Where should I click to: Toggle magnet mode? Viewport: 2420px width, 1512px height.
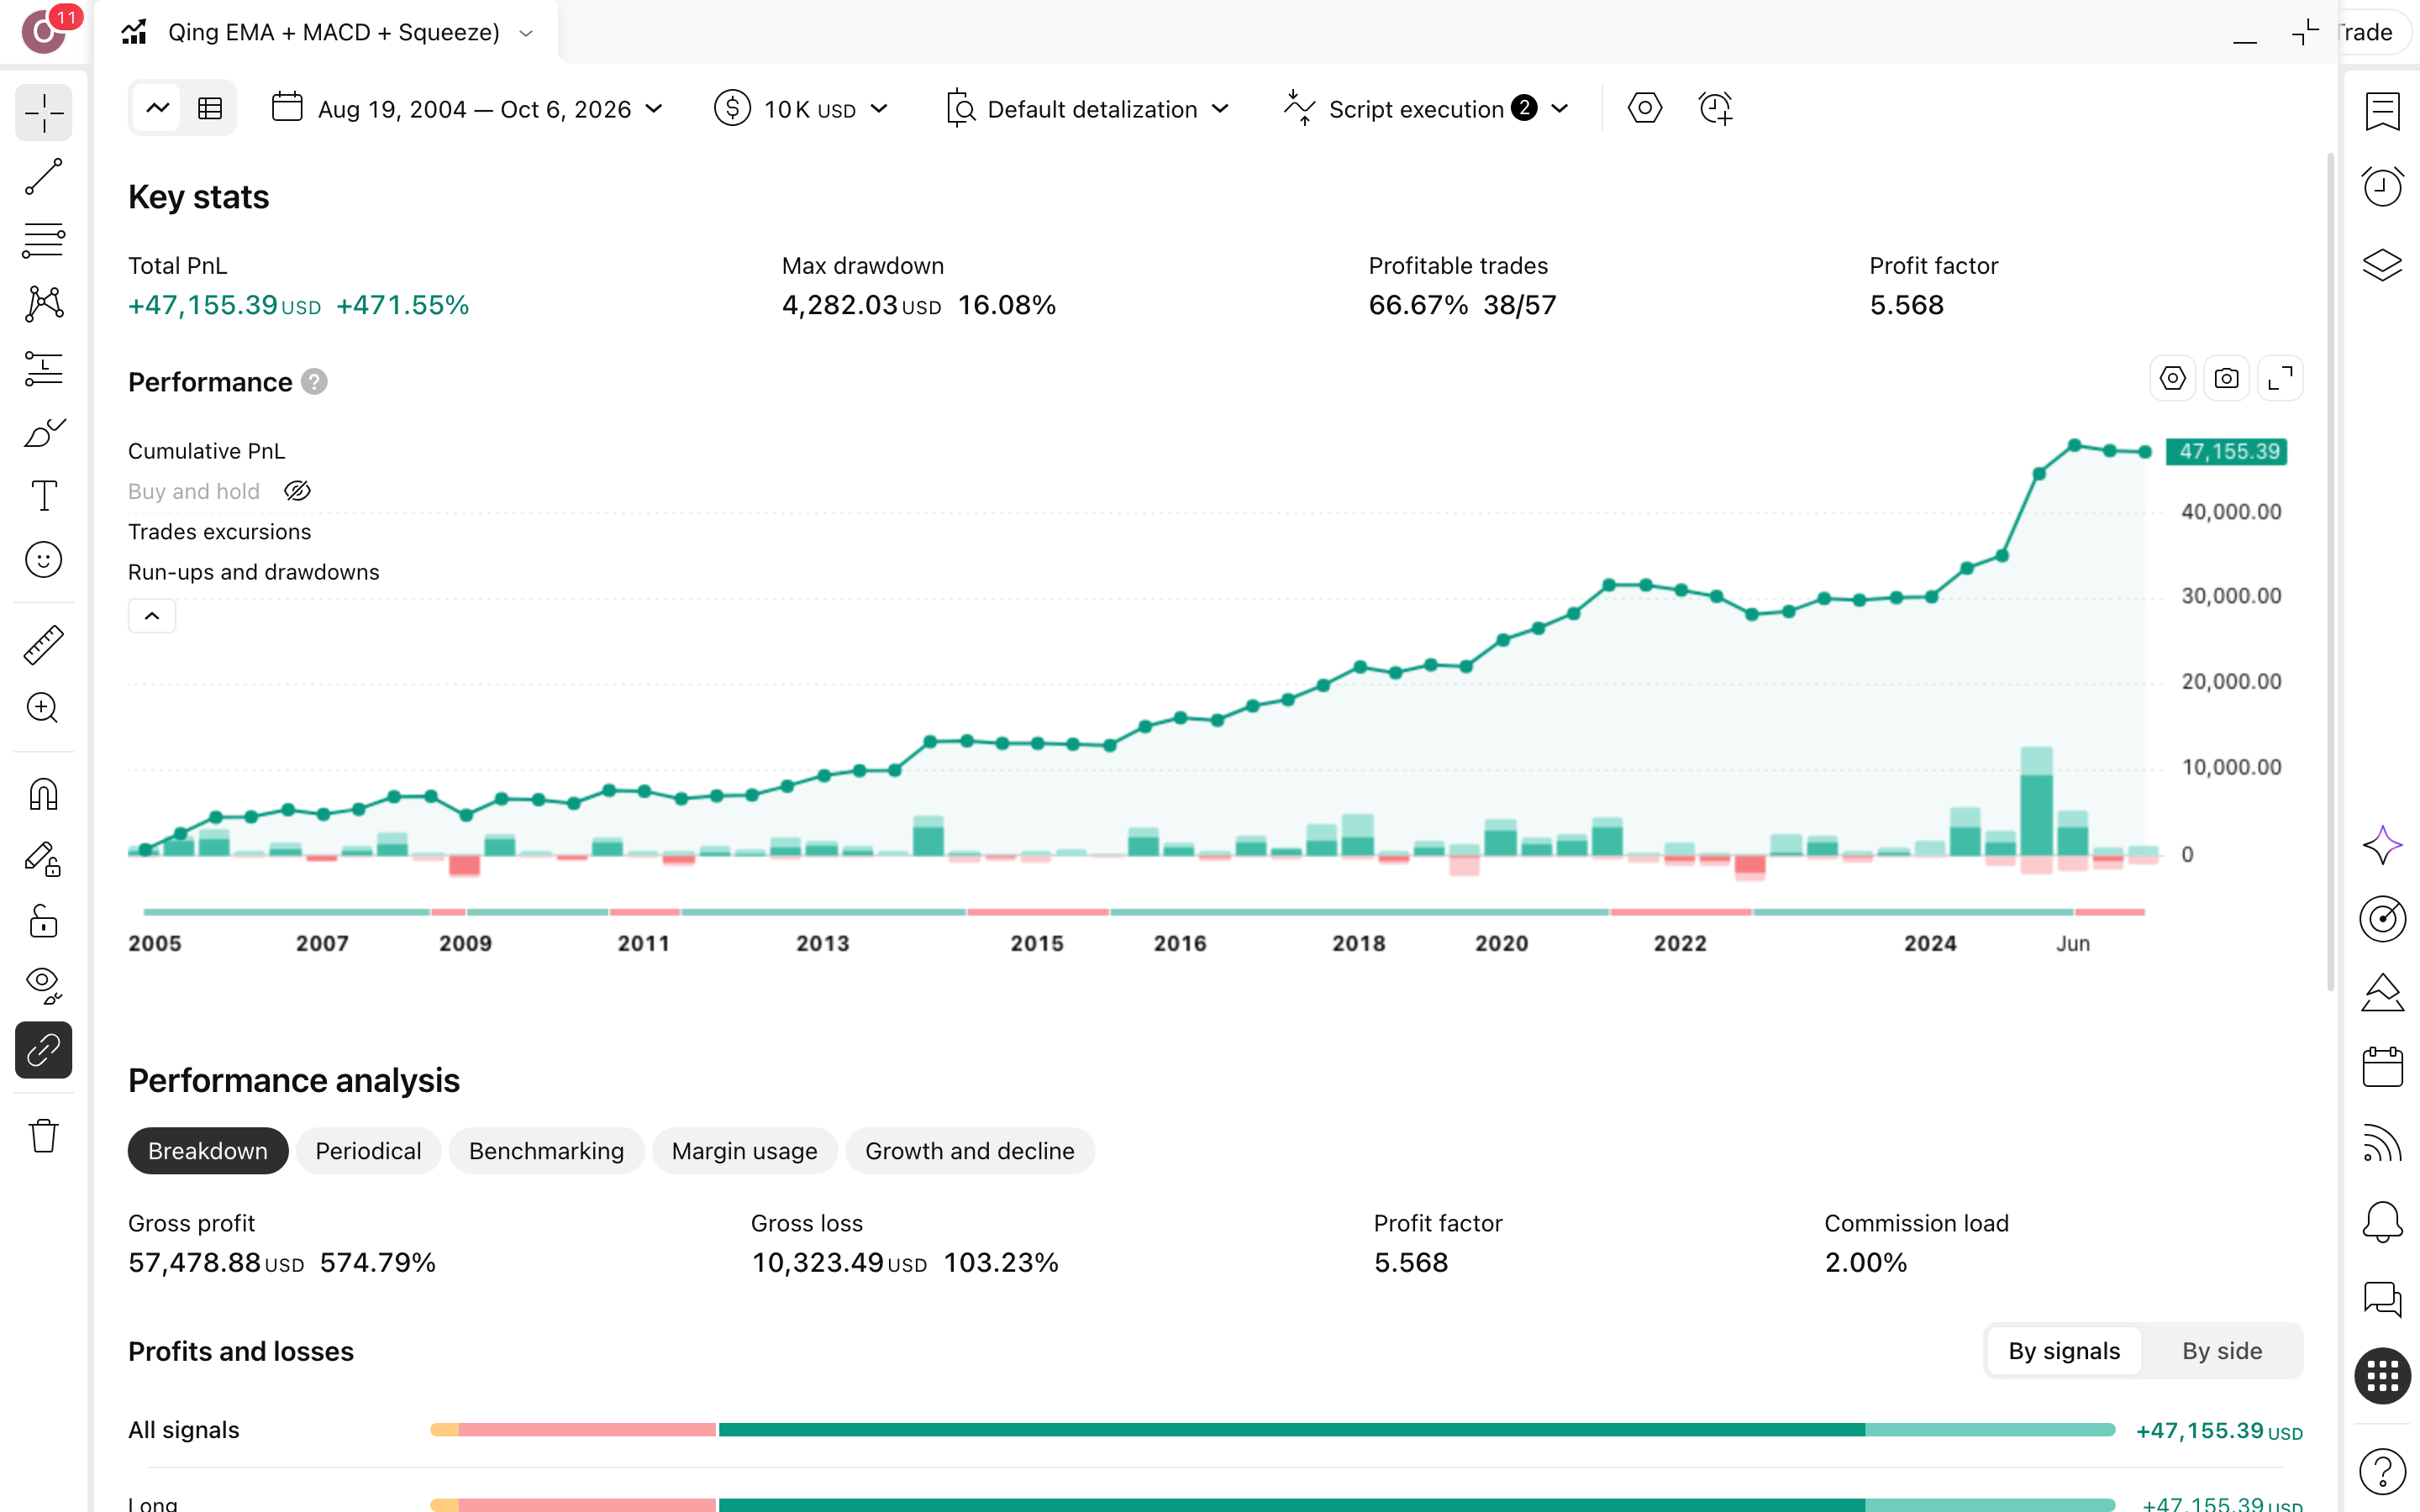pyautogui.click(x=44, y=795)
